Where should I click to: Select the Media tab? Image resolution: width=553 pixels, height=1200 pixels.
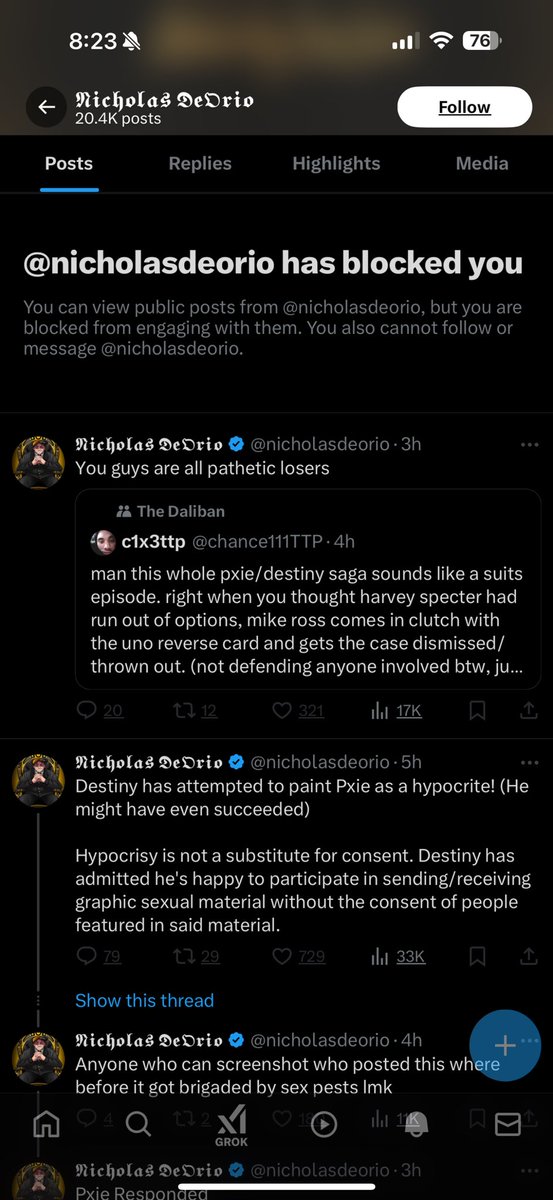482,163
